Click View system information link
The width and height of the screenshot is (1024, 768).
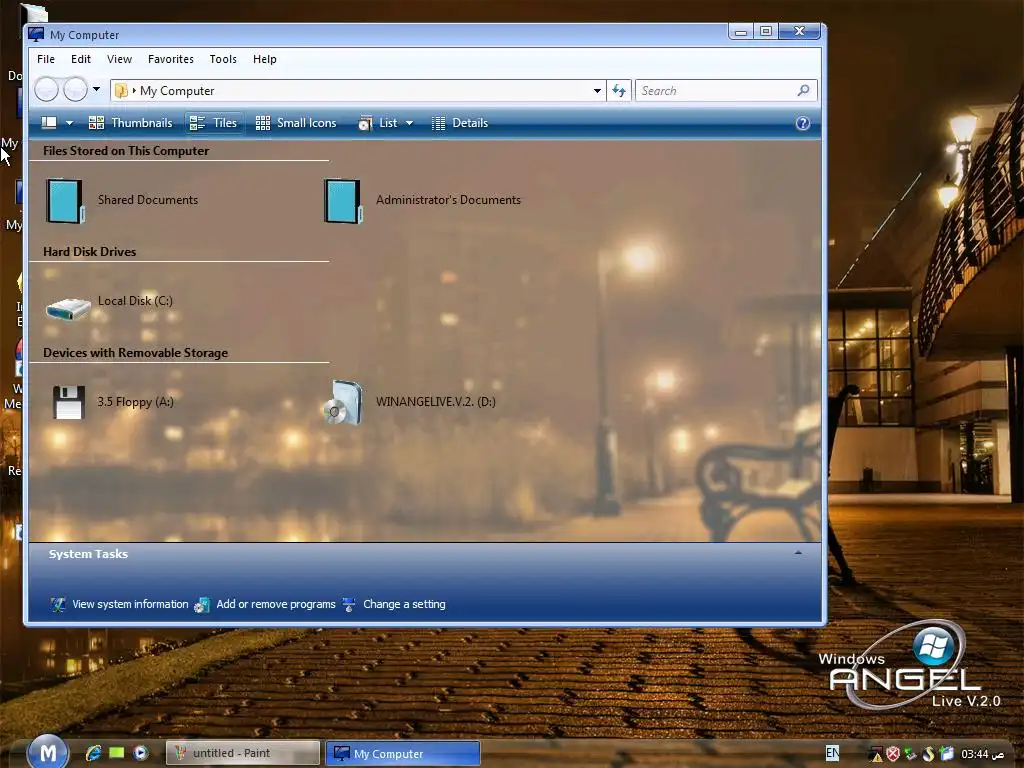130,605
